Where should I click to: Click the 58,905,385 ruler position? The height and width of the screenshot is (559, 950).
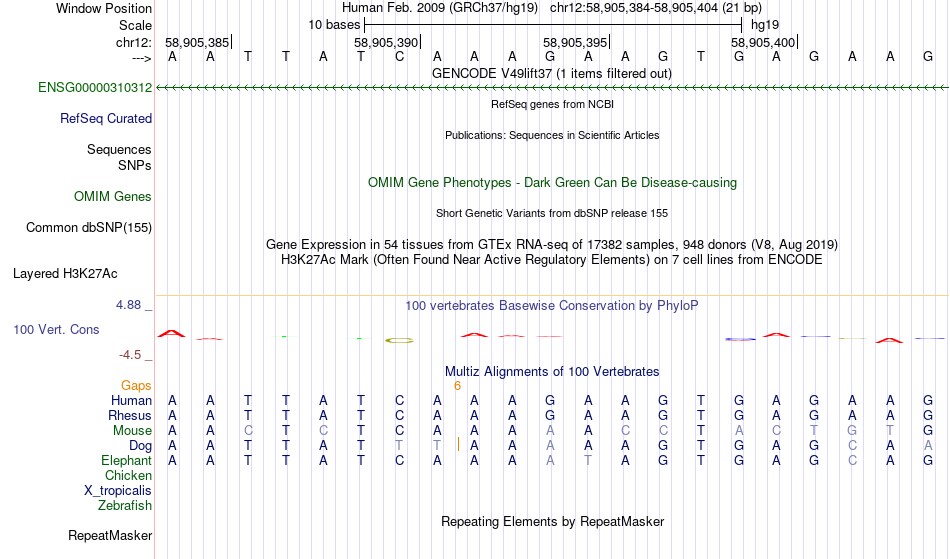click(x=198, y=42)
